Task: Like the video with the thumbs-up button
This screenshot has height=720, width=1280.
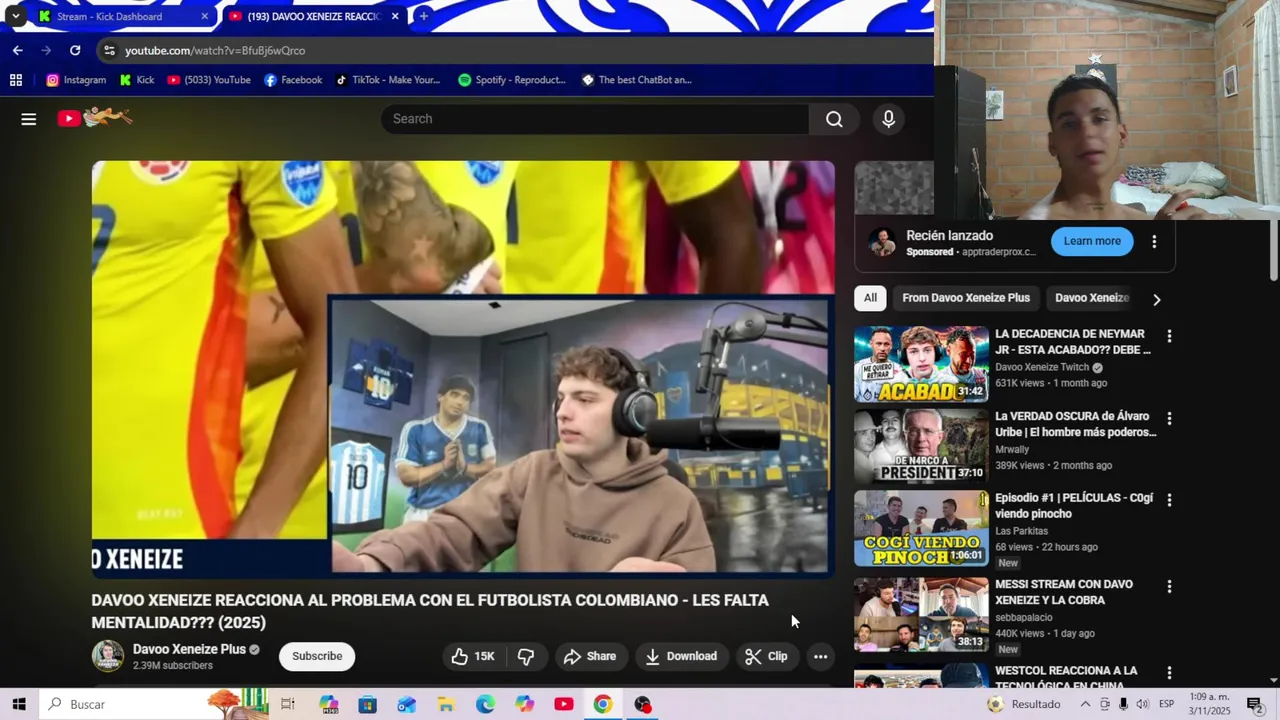Action: tap(473, 656)
